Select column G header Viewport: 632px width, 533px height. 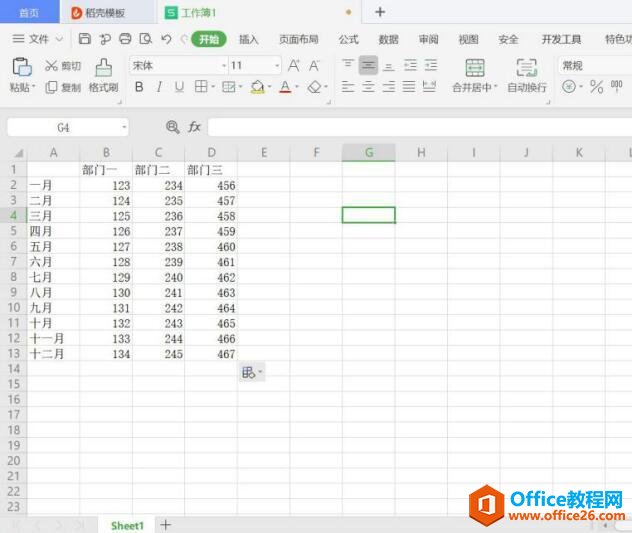[x=368, y=152]
